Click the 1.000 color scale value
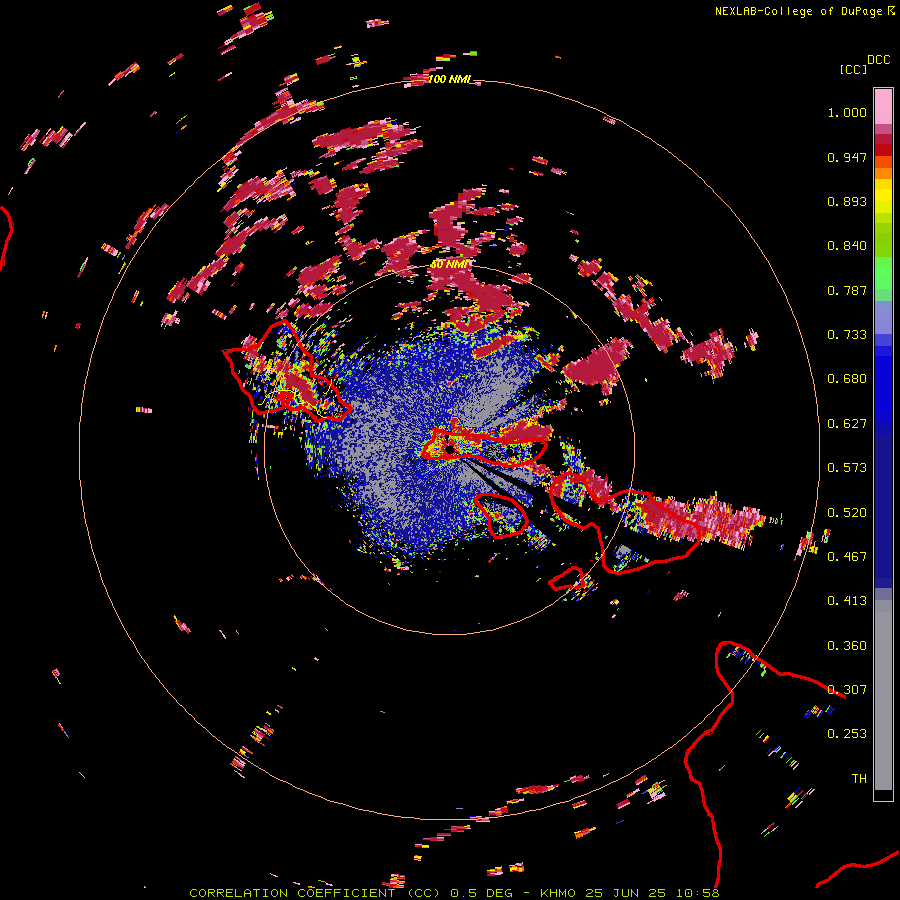The width and height of the screenshot is (900, 900). coord(847,112)
